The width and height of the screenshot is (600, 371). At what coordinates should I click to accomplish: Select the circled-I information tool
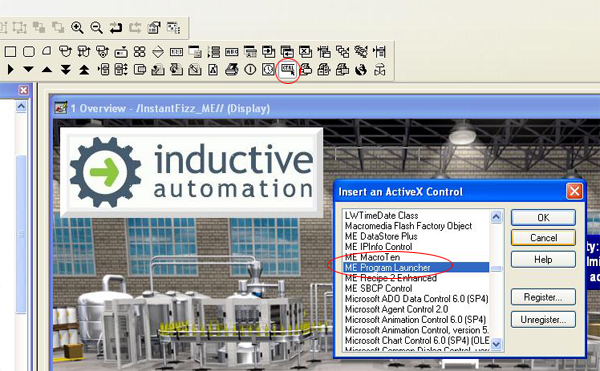[250, 70]
